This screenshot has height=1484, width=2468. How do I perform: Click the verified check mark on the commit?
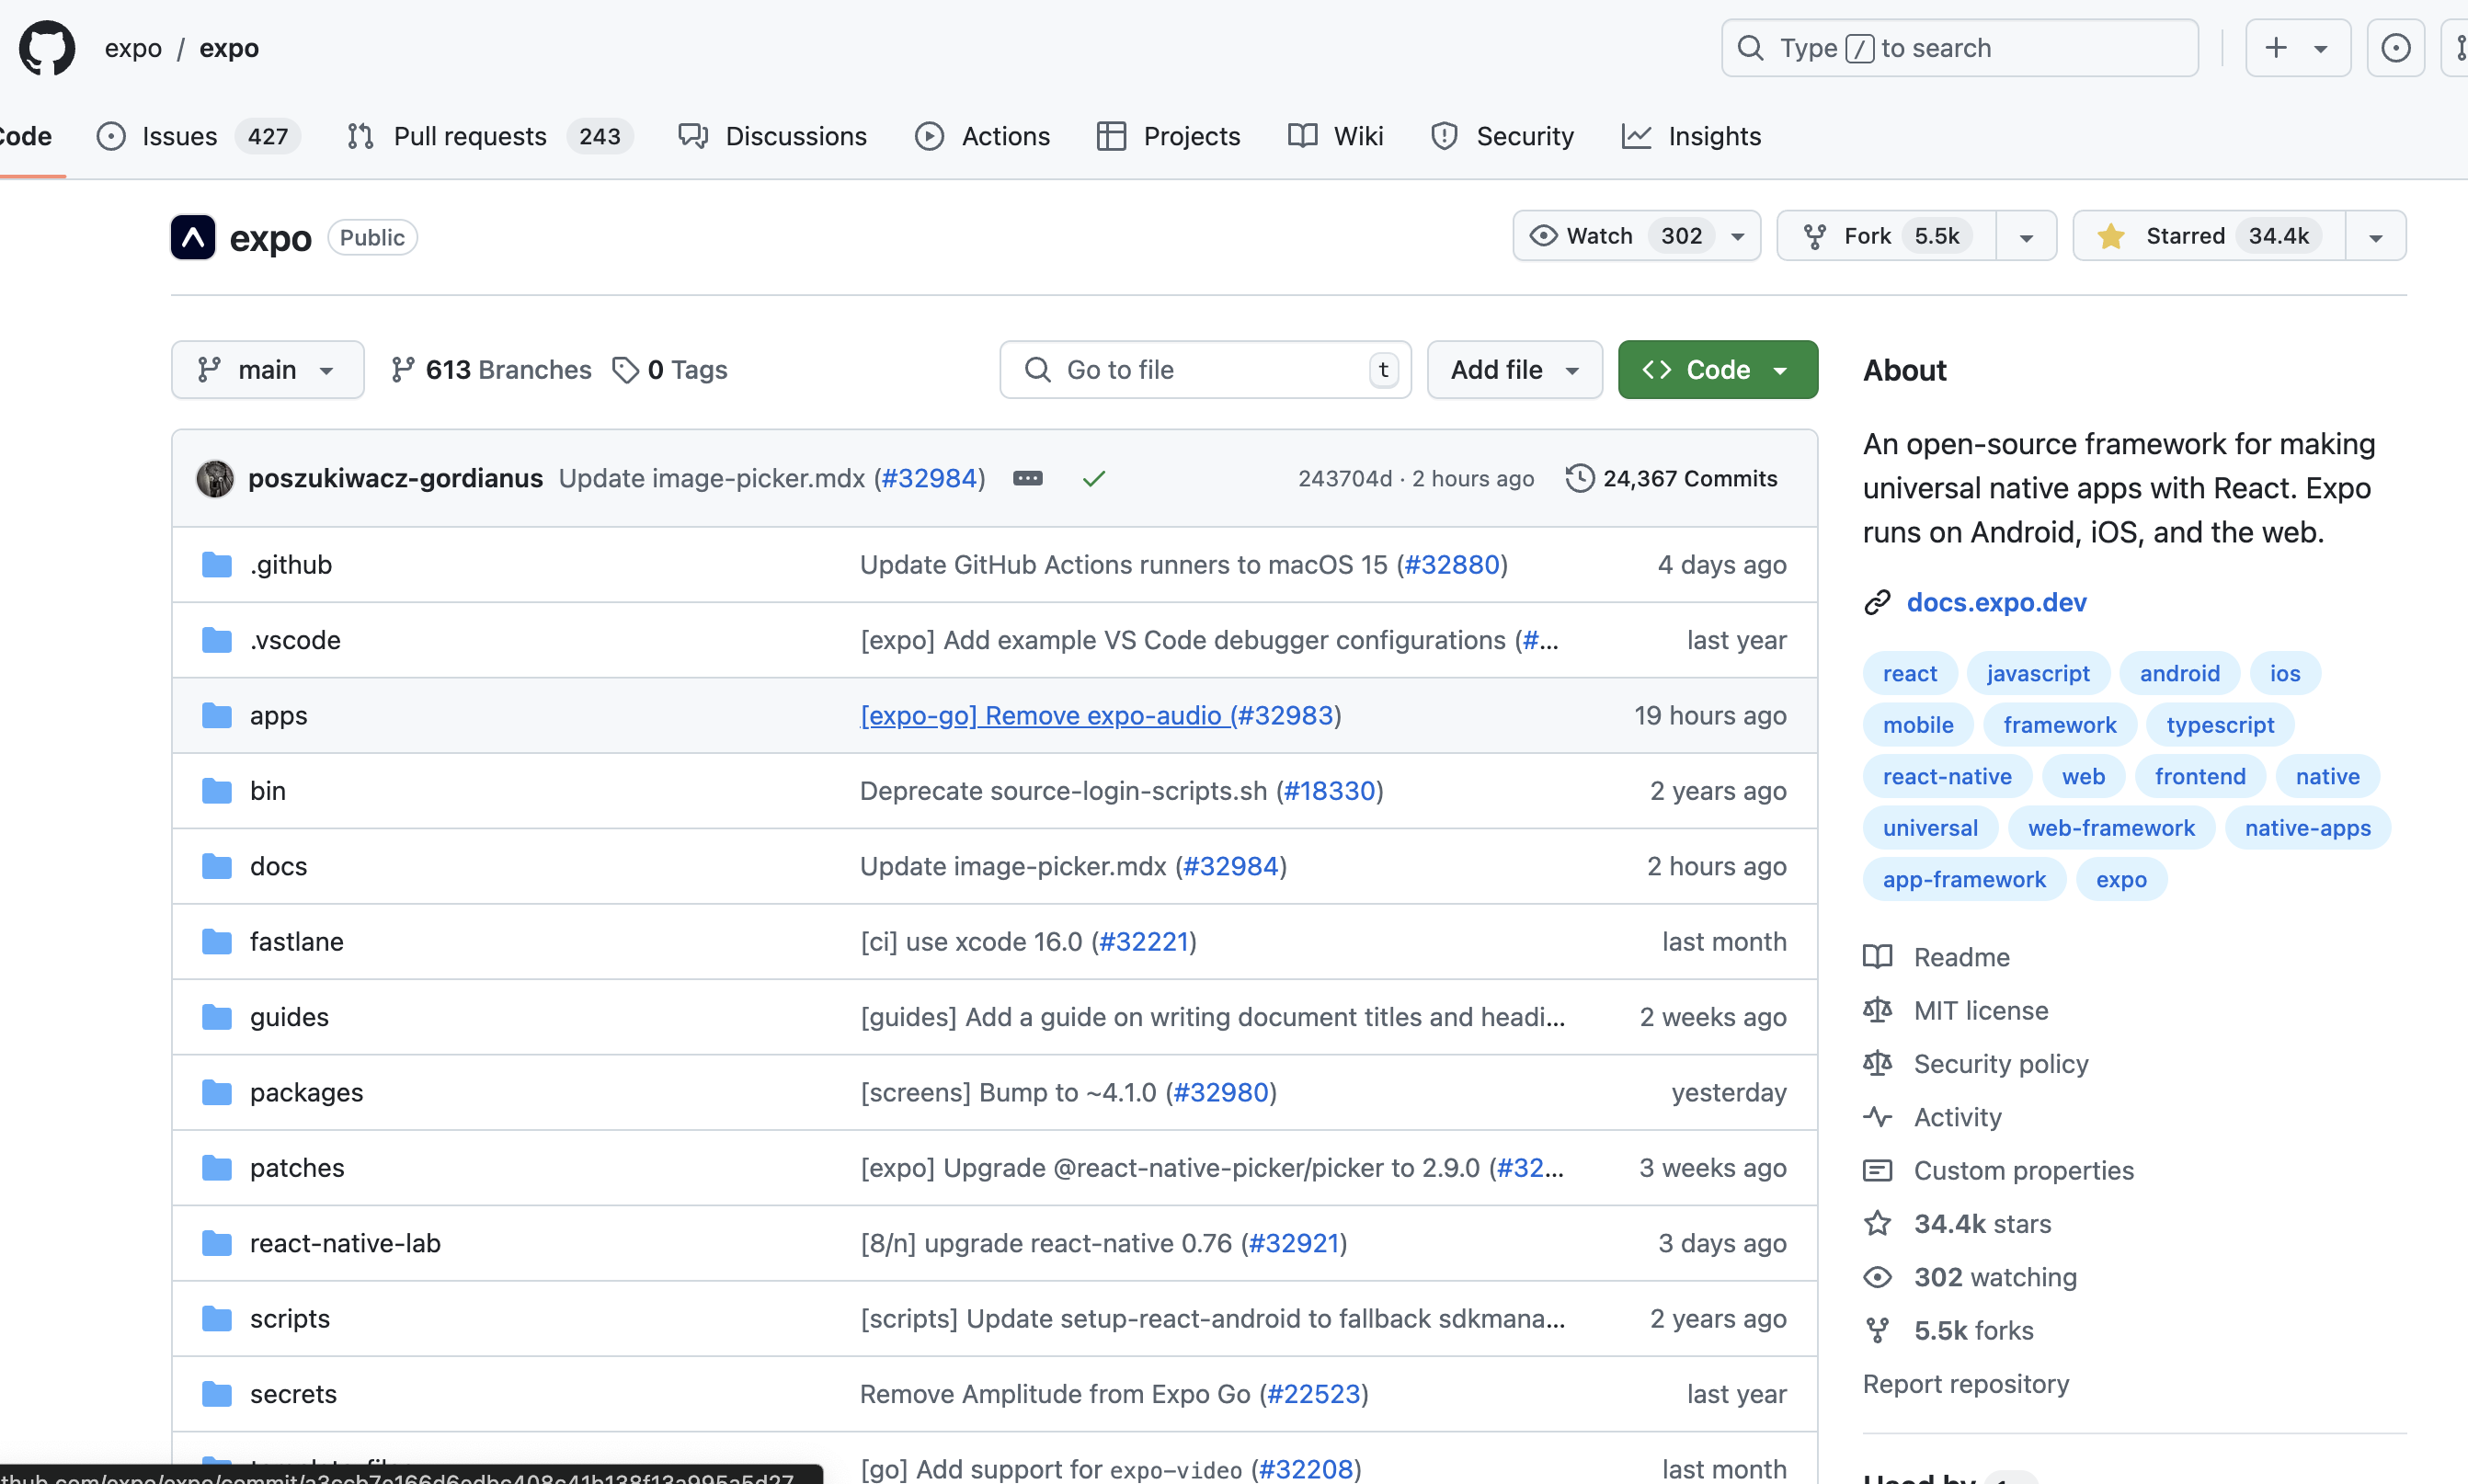[1094, 479]
